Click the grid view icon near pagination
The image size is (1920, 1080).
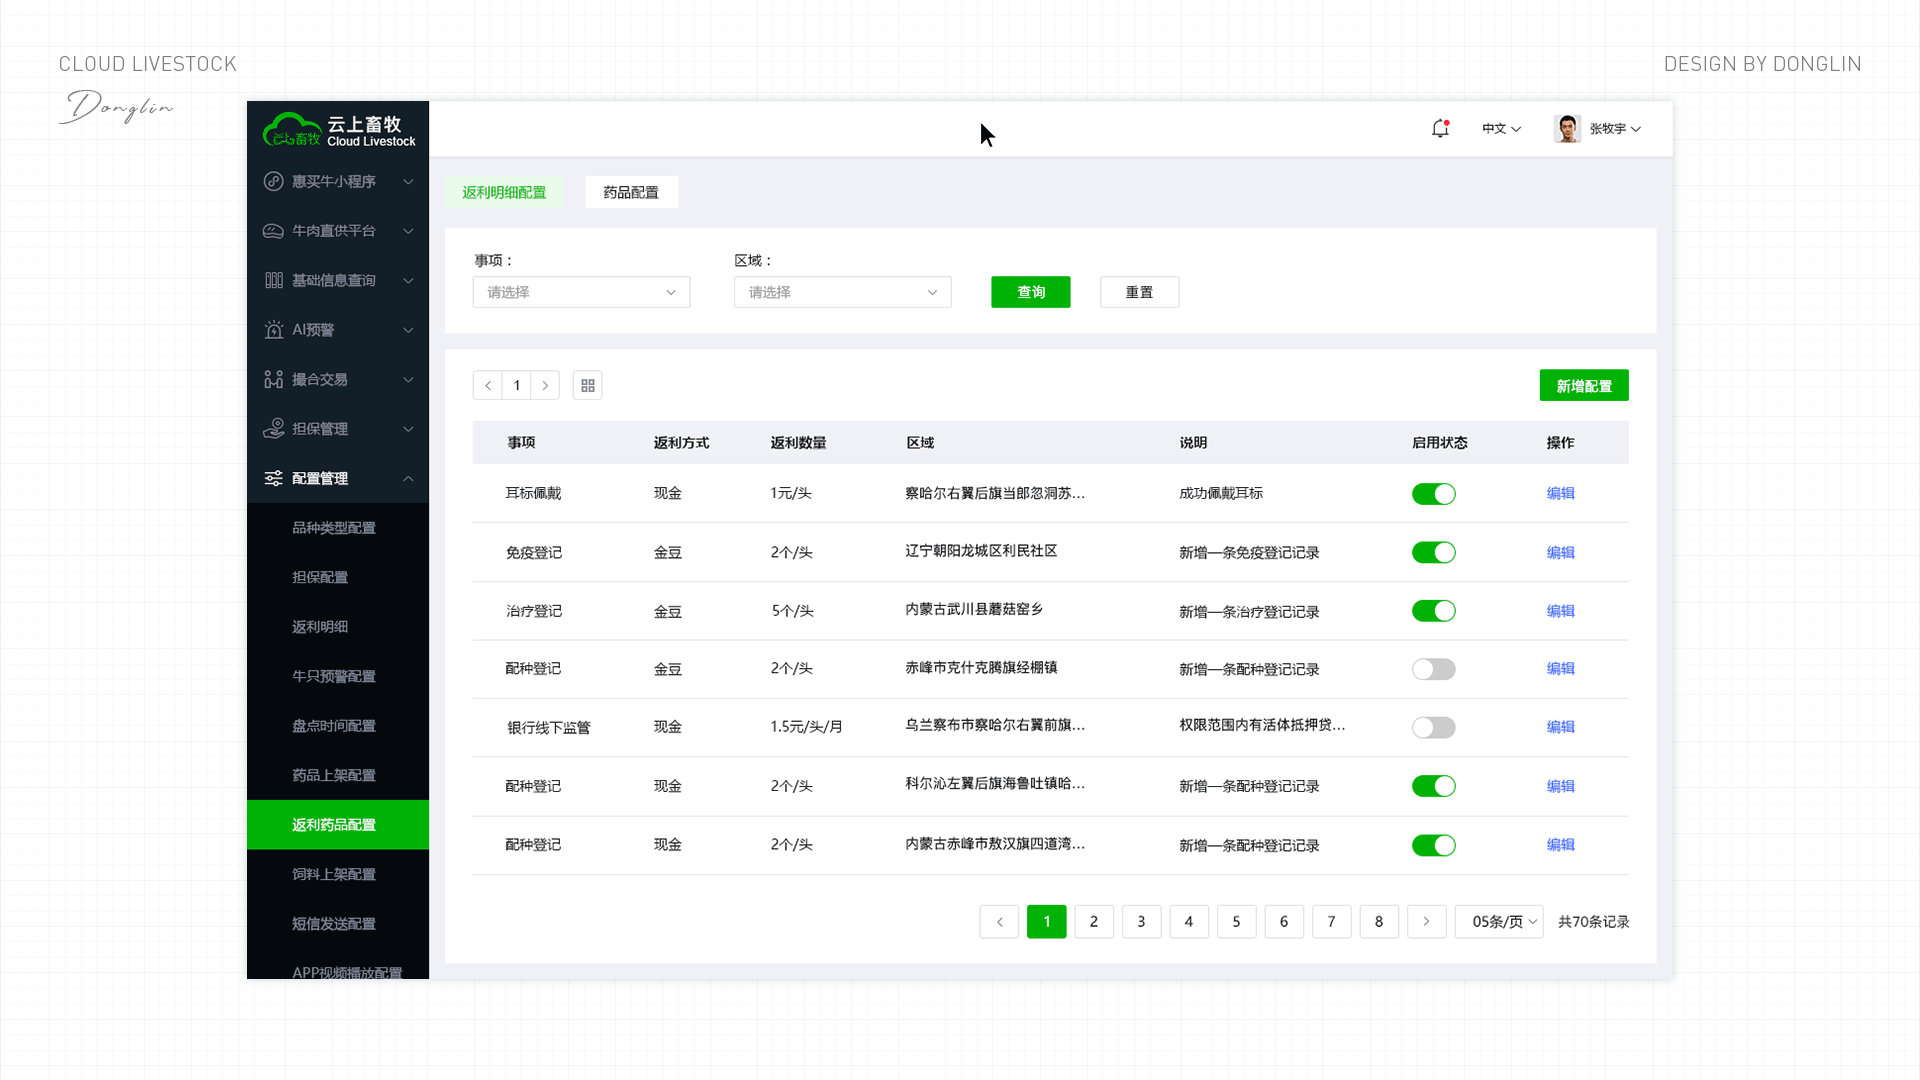(587, 385)
